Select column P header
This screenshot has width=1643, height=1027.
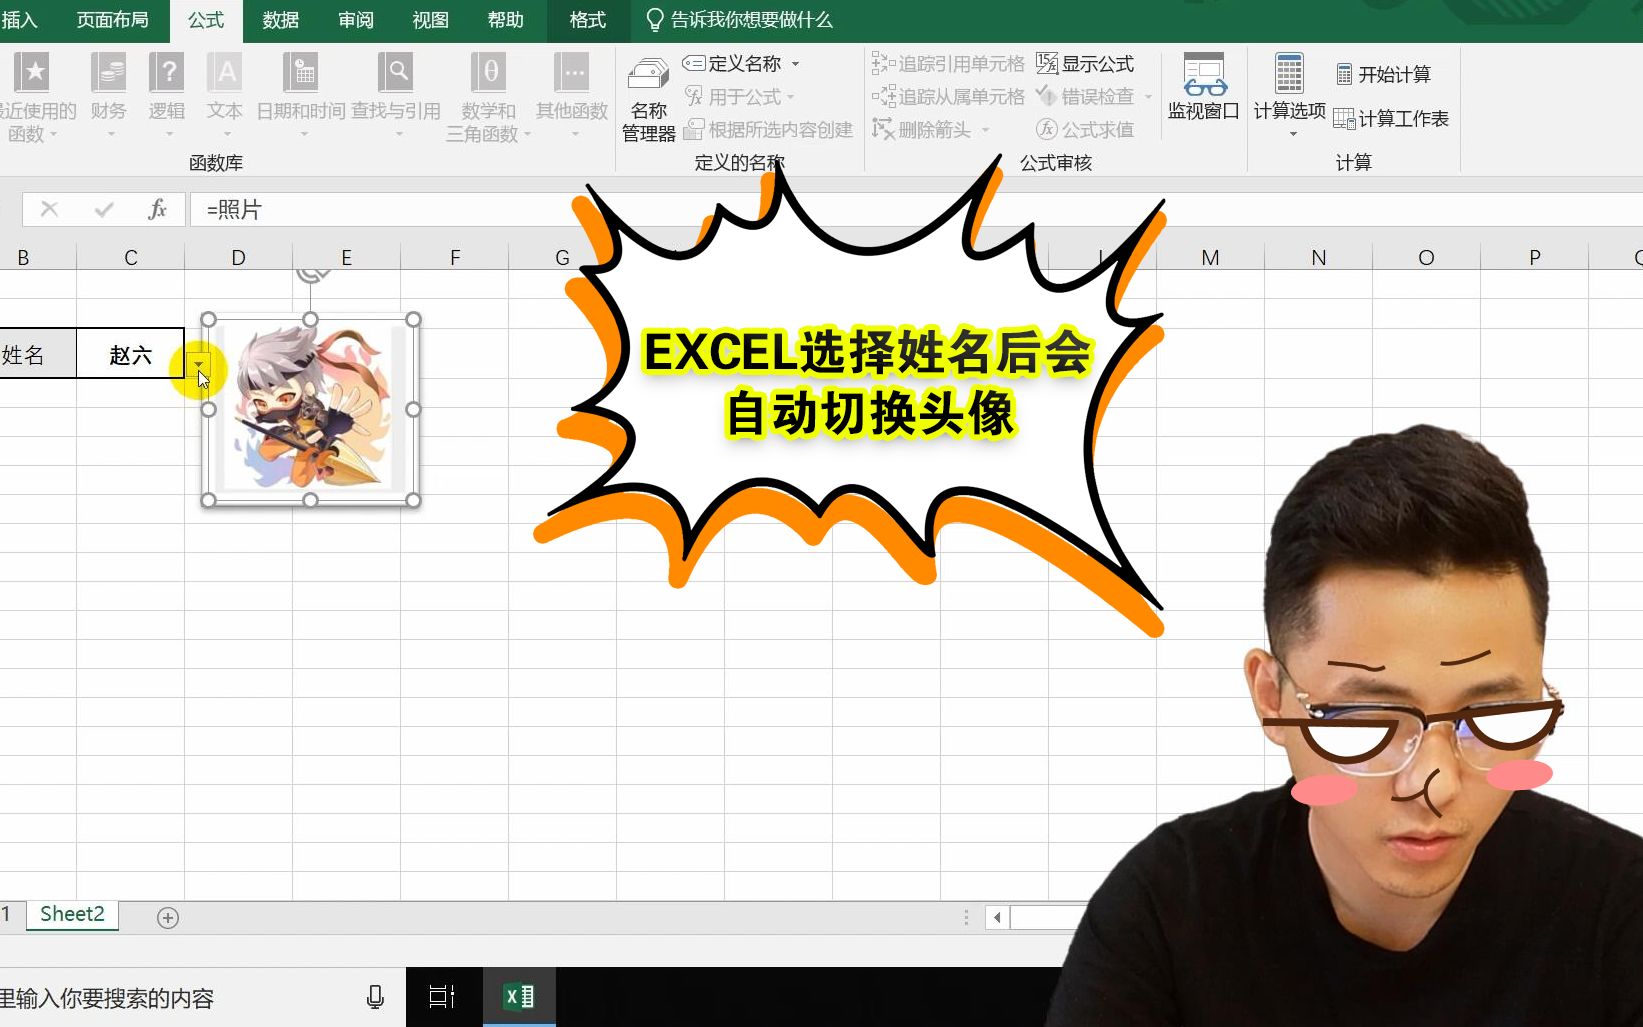pyautogui.click(x=1534, y=258)
